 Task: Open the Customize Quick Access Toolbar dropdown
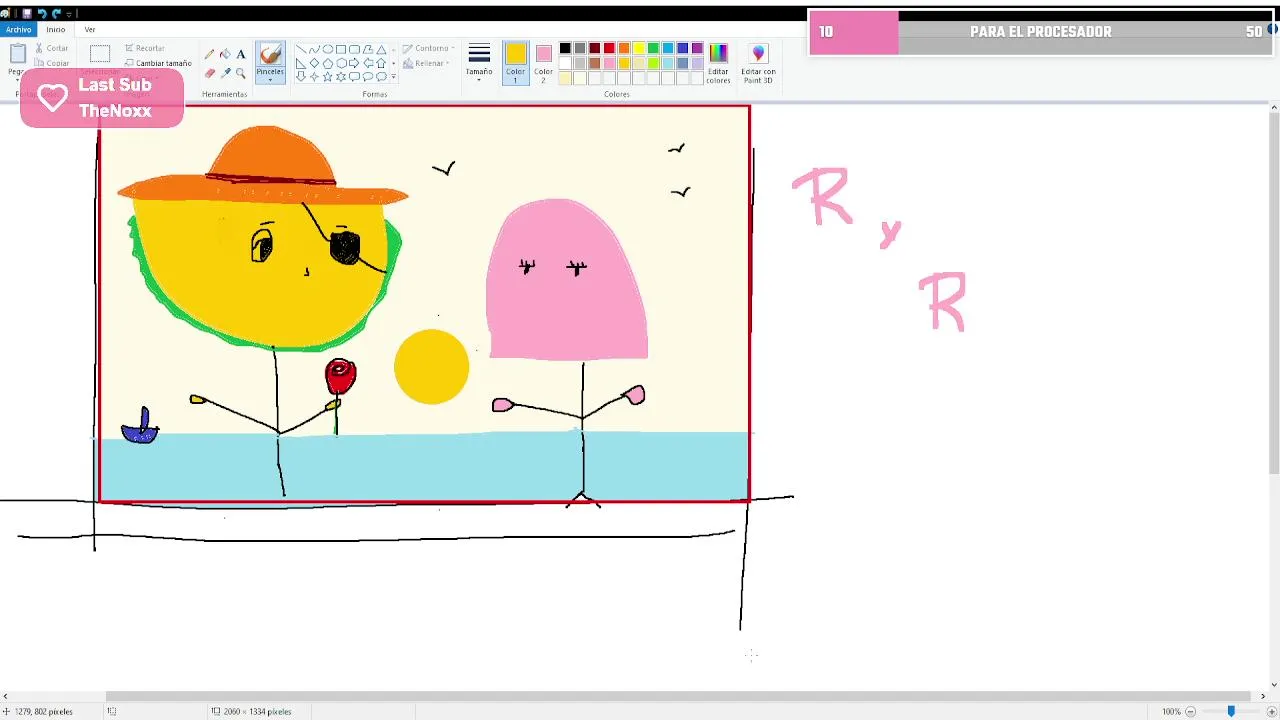[x=69, y=14]
